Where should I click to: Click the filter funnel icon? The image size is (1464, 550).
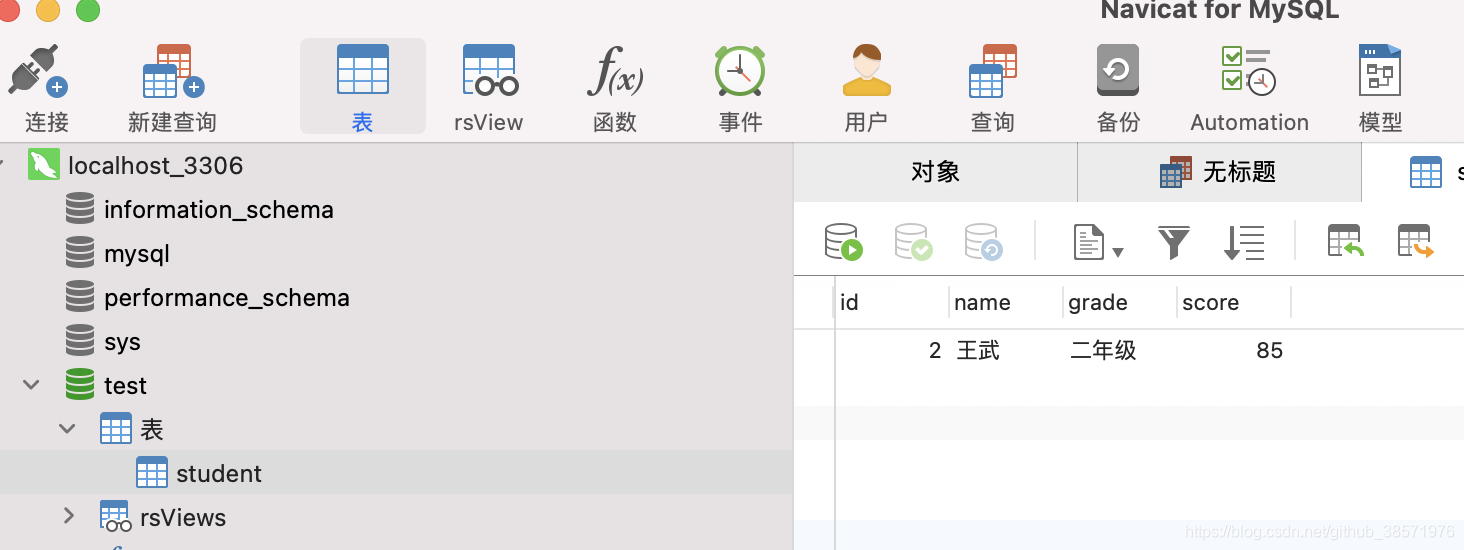click(x=1174, y=242)
